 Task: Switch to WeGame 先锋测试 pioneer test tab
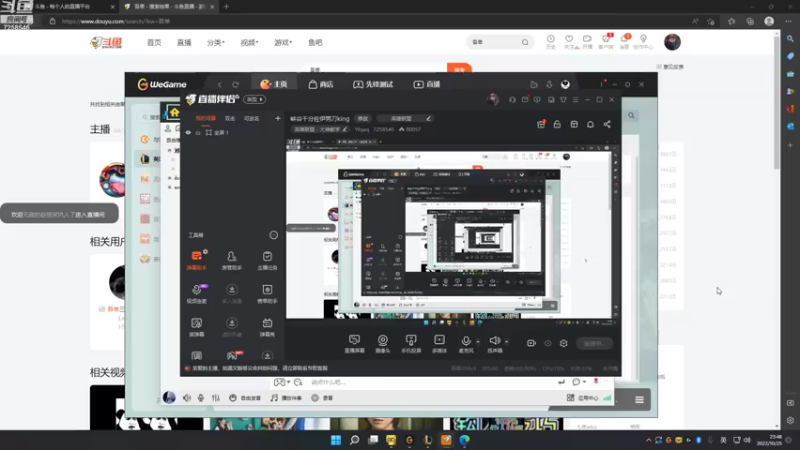coord(373,84)
